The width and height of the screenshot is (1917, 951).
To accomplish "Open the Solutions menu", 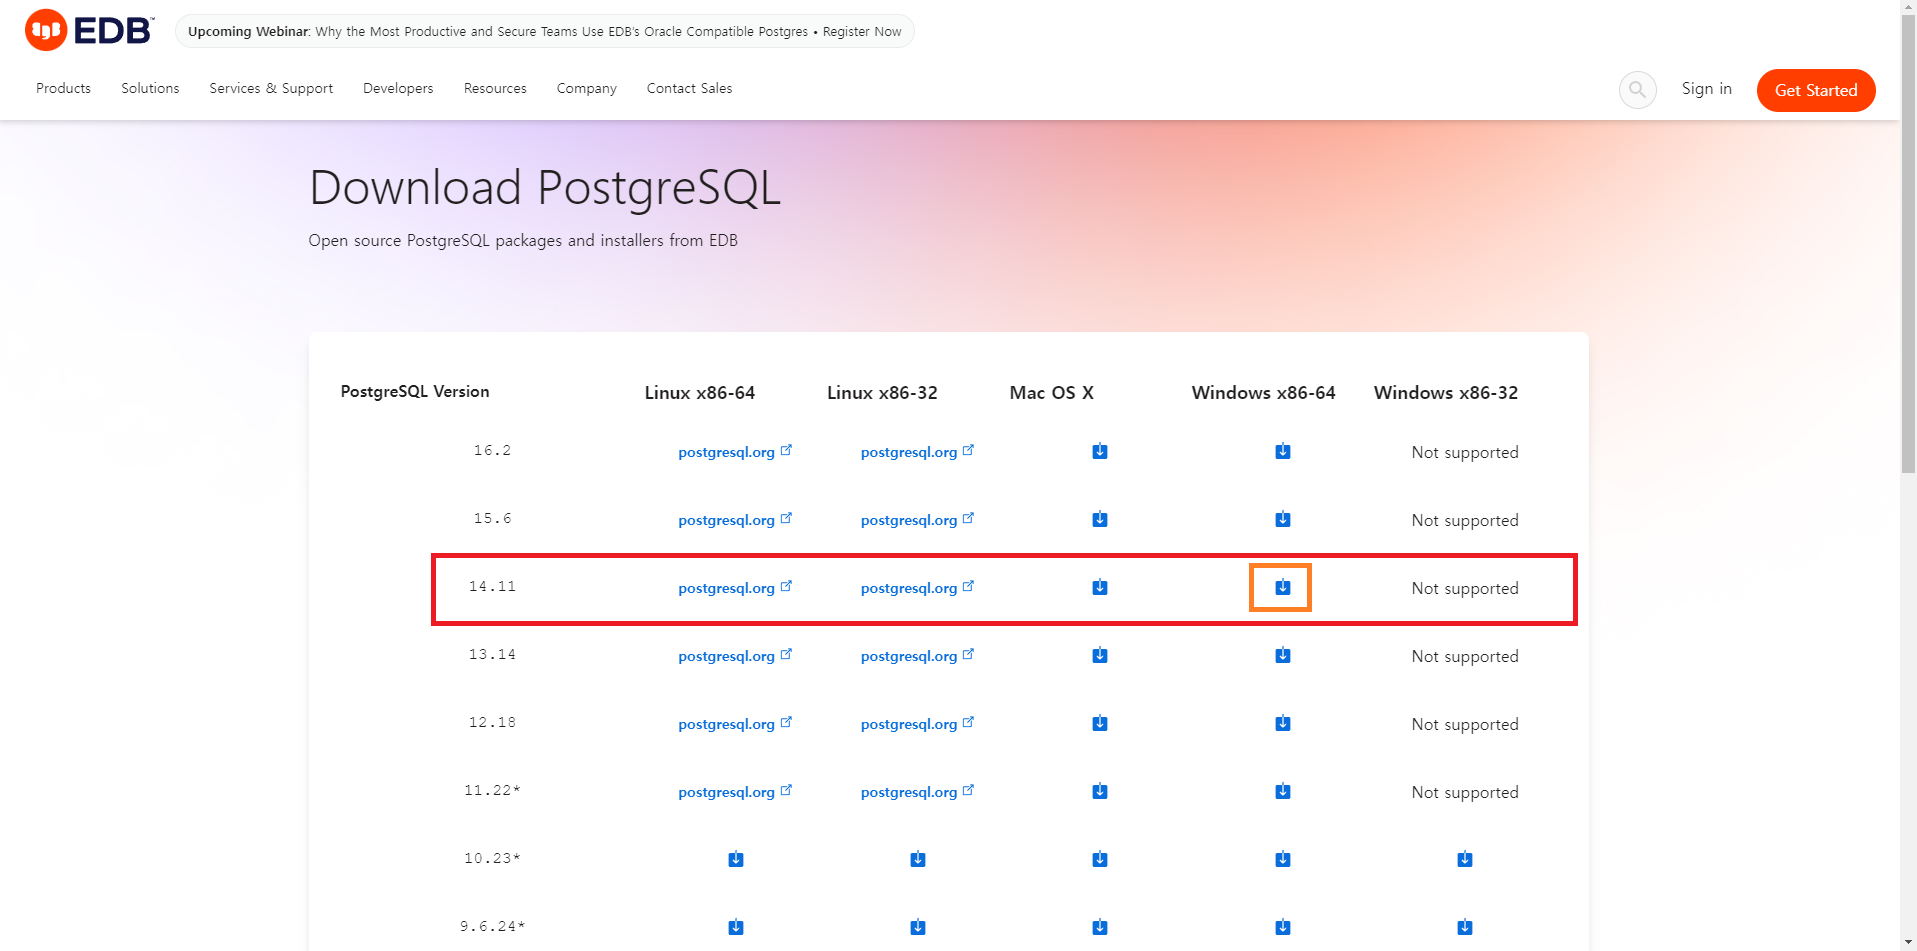I will 150,88.
